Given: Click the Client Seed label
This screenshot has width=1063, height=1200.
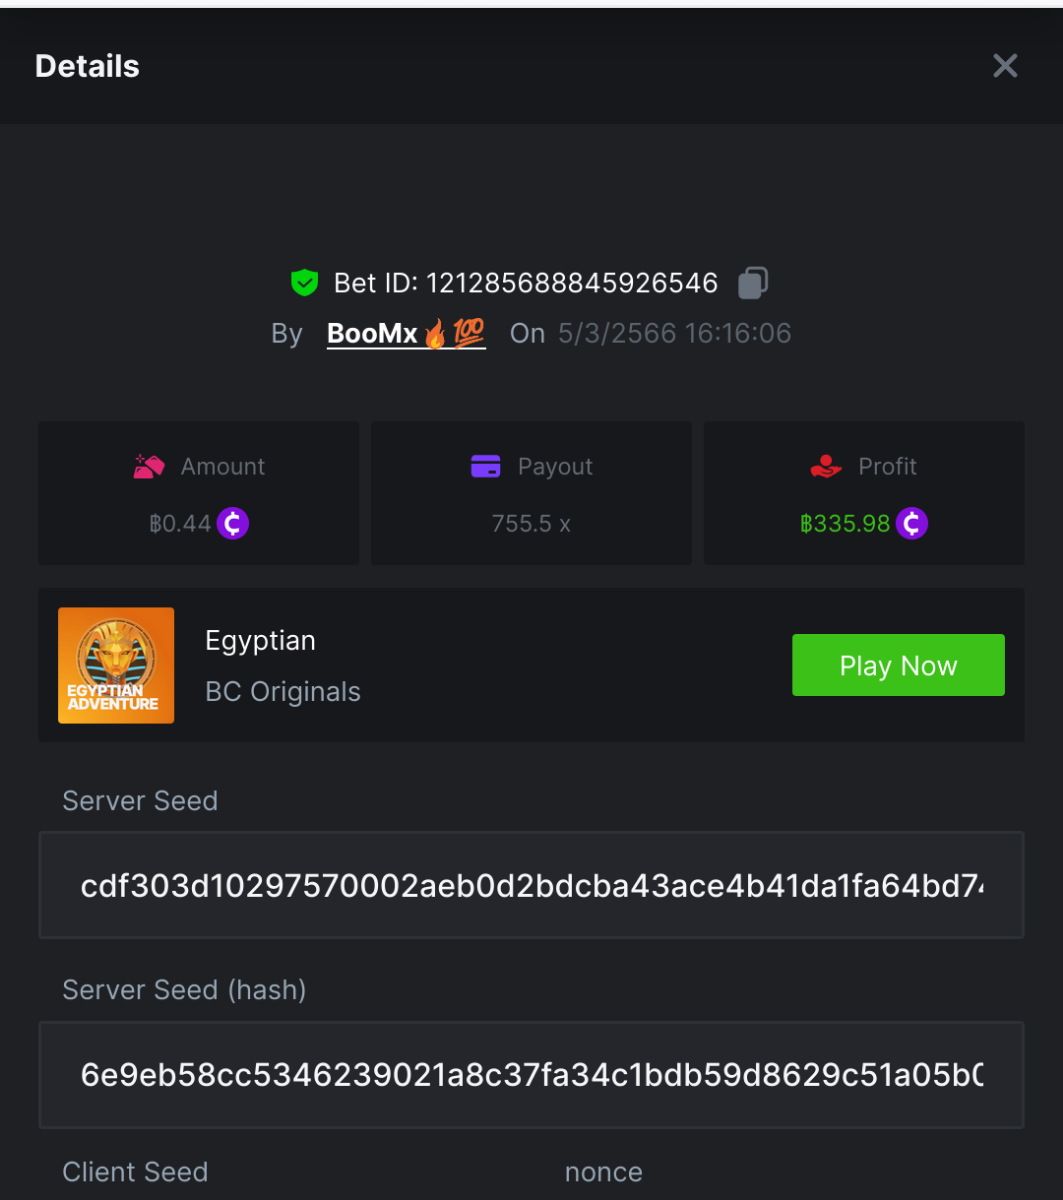Looking at the screenshot, I should coord(135,1172).
